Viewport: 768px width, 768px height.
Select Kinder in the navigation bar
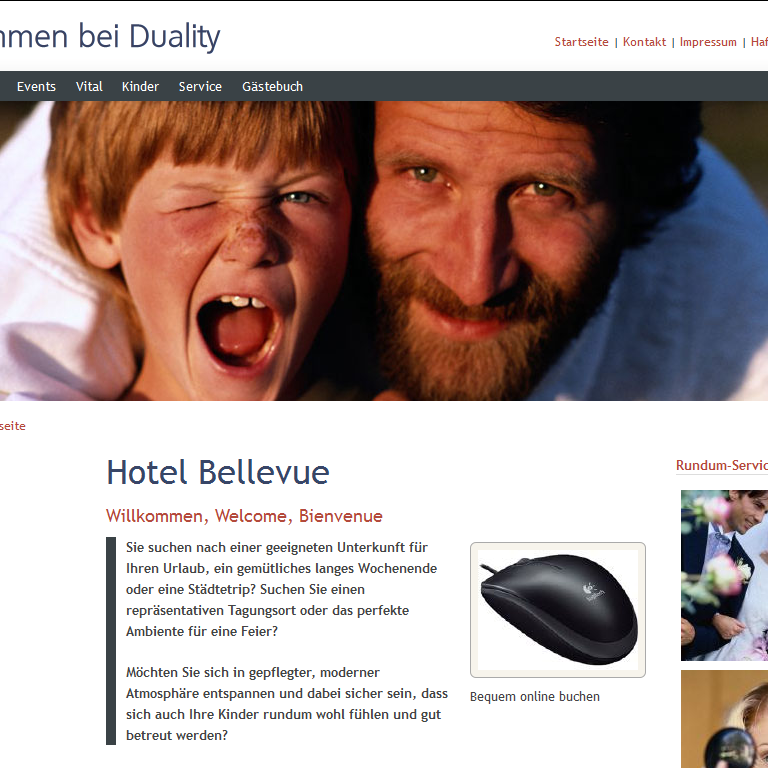140,87
